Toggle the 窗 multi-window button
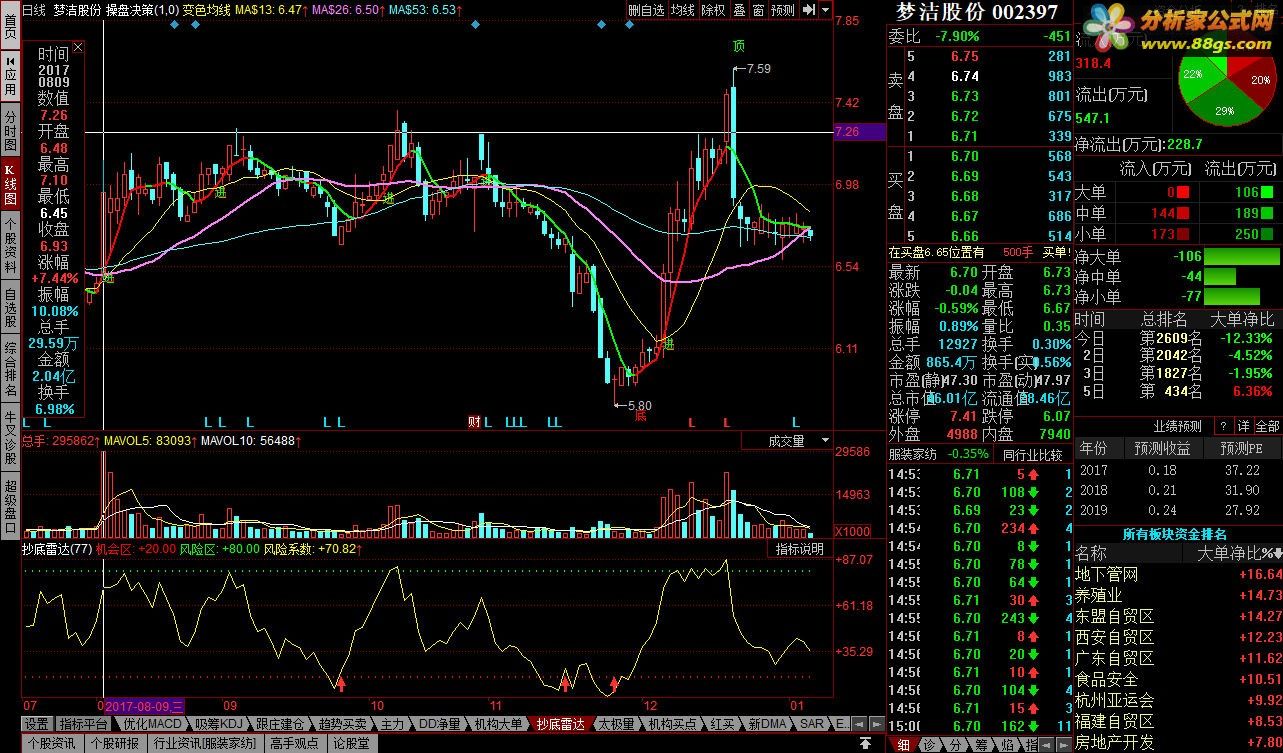This screenshot has height=753, width=1283. [758, 9]
